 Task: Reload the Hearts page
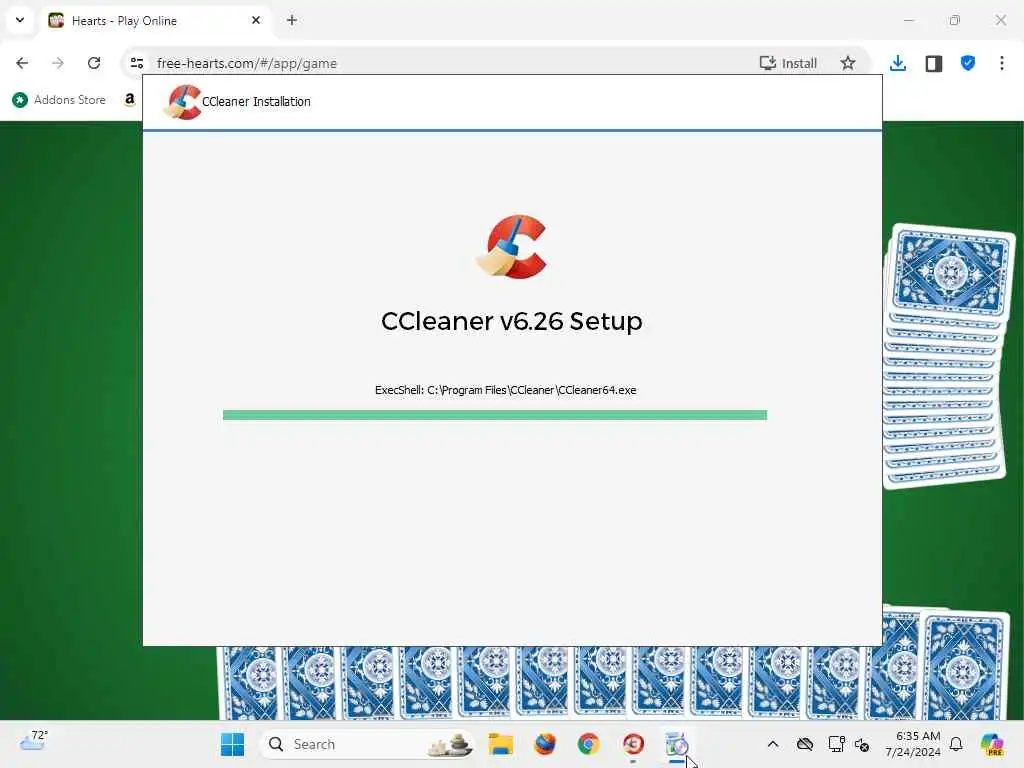94,63
